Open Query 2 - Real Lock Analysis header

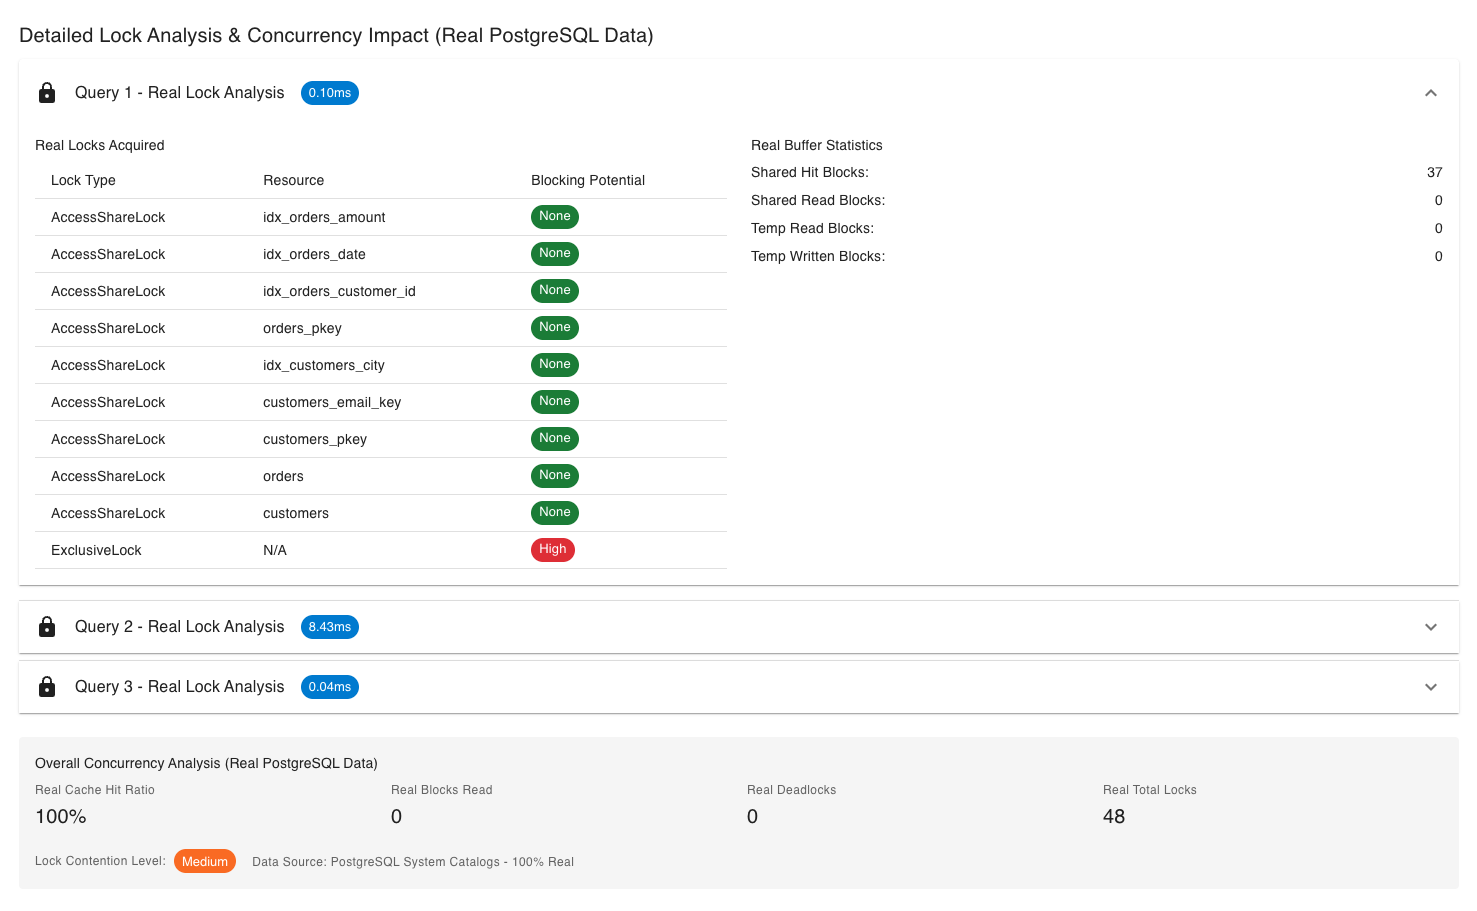180,627
